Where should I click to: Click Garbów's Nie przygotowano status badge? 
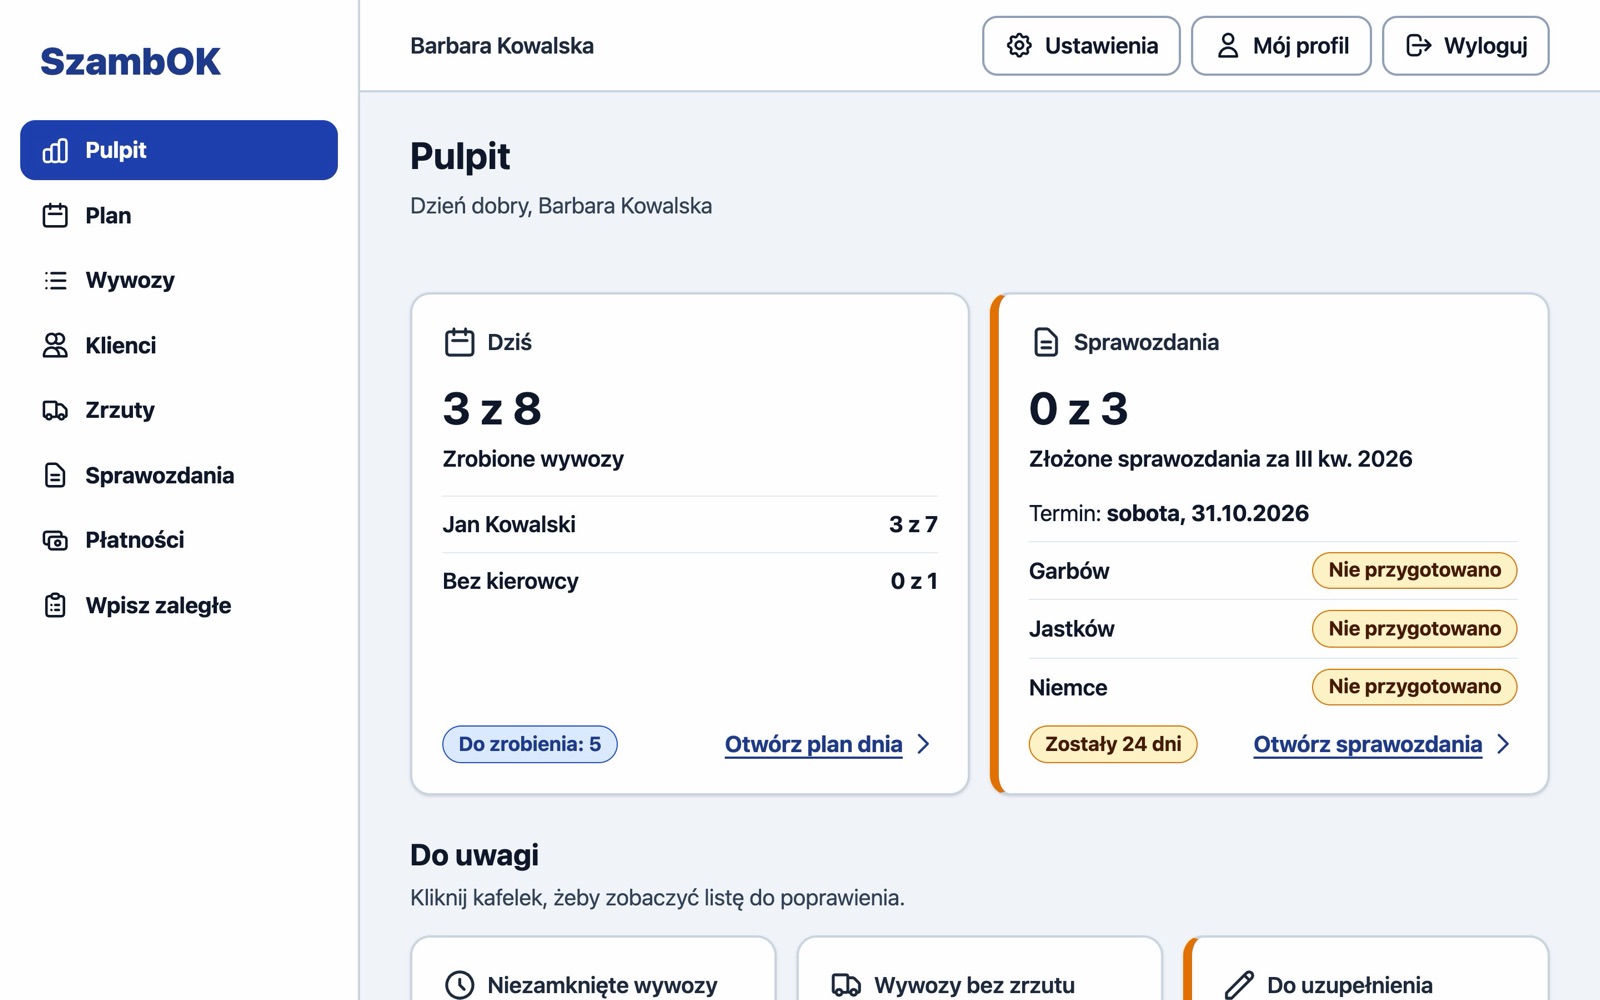[x=1414, y=570]
